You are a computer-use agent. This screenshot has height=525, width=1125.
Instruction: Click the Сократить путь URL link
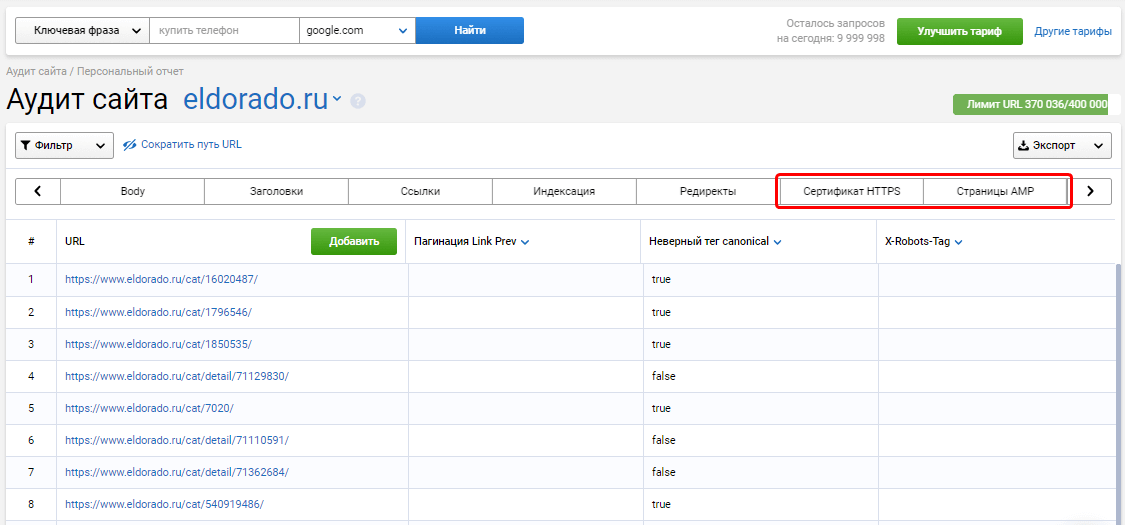coord(192,144)
